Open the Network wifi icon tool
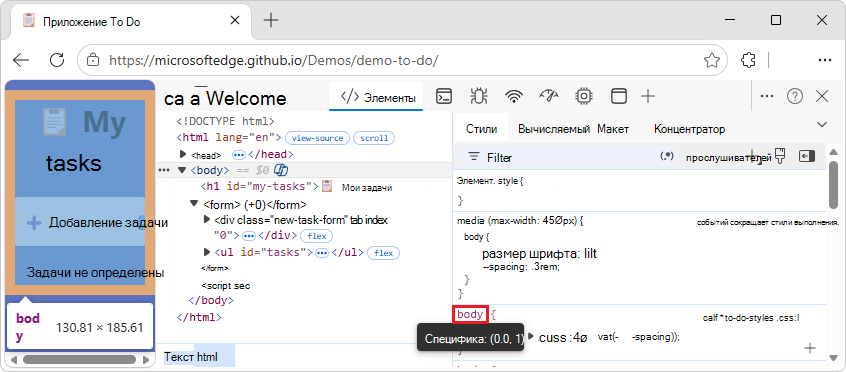The height and width of the screenshot is (372, 846). (514, 97)
